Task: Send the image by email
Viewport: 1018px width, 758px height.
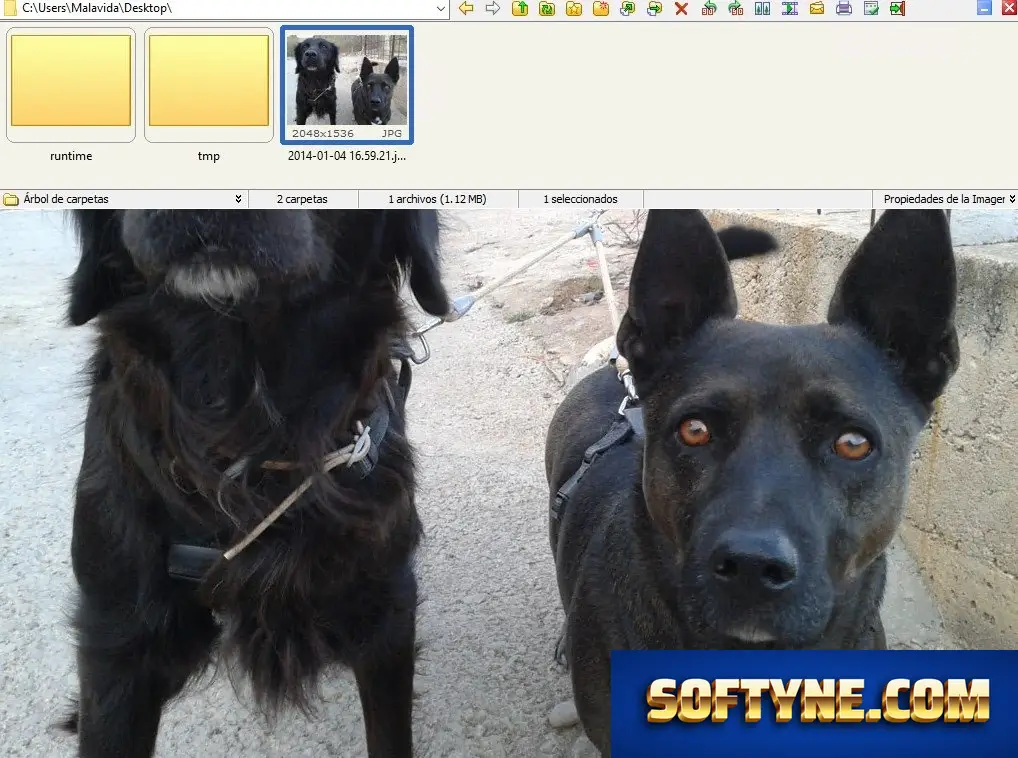Action: pos(817,8)
